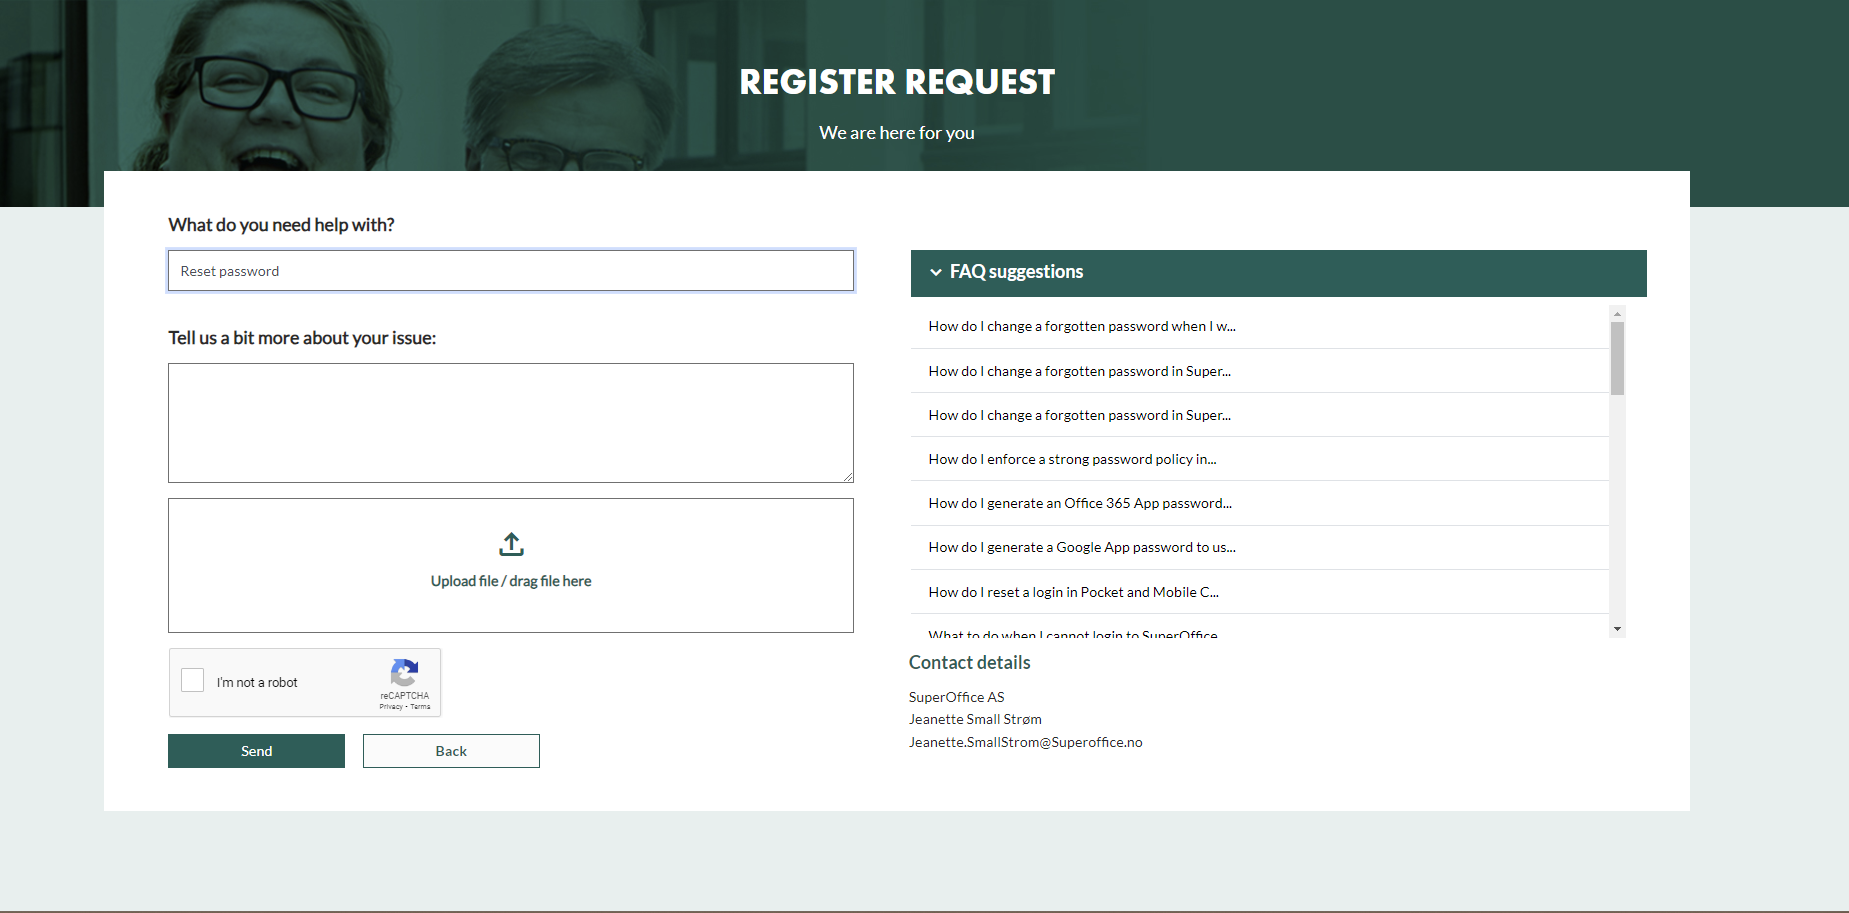
Task: Click the issue description text area
Action: (x=510, y=422)
